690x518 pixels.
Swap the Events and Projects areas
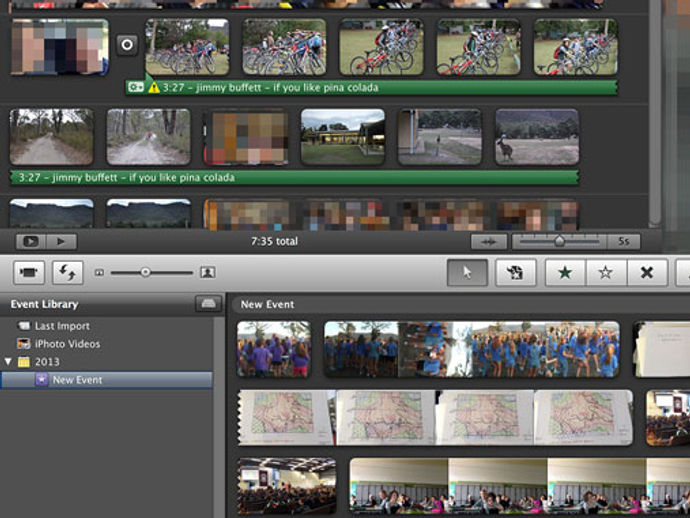coord(68,272)
